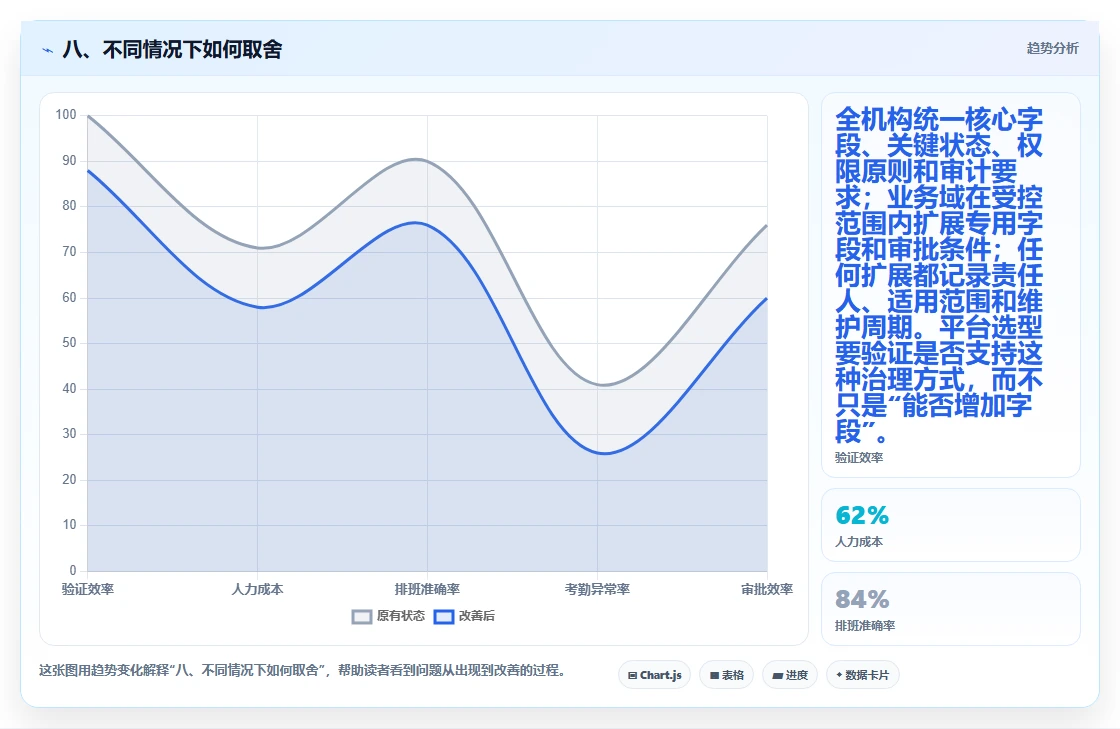
Task: Click the 0 y-axis tick label
Action: coord(73,570)
